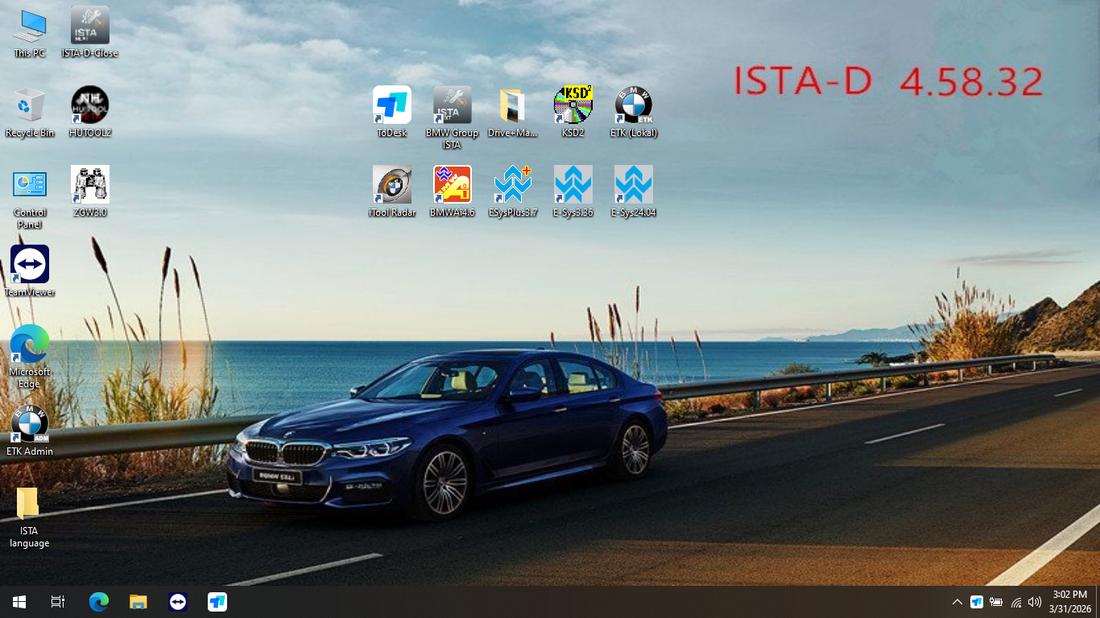
Task: Launch iTool Radar shortcut
Action: (x=391, y=192)
